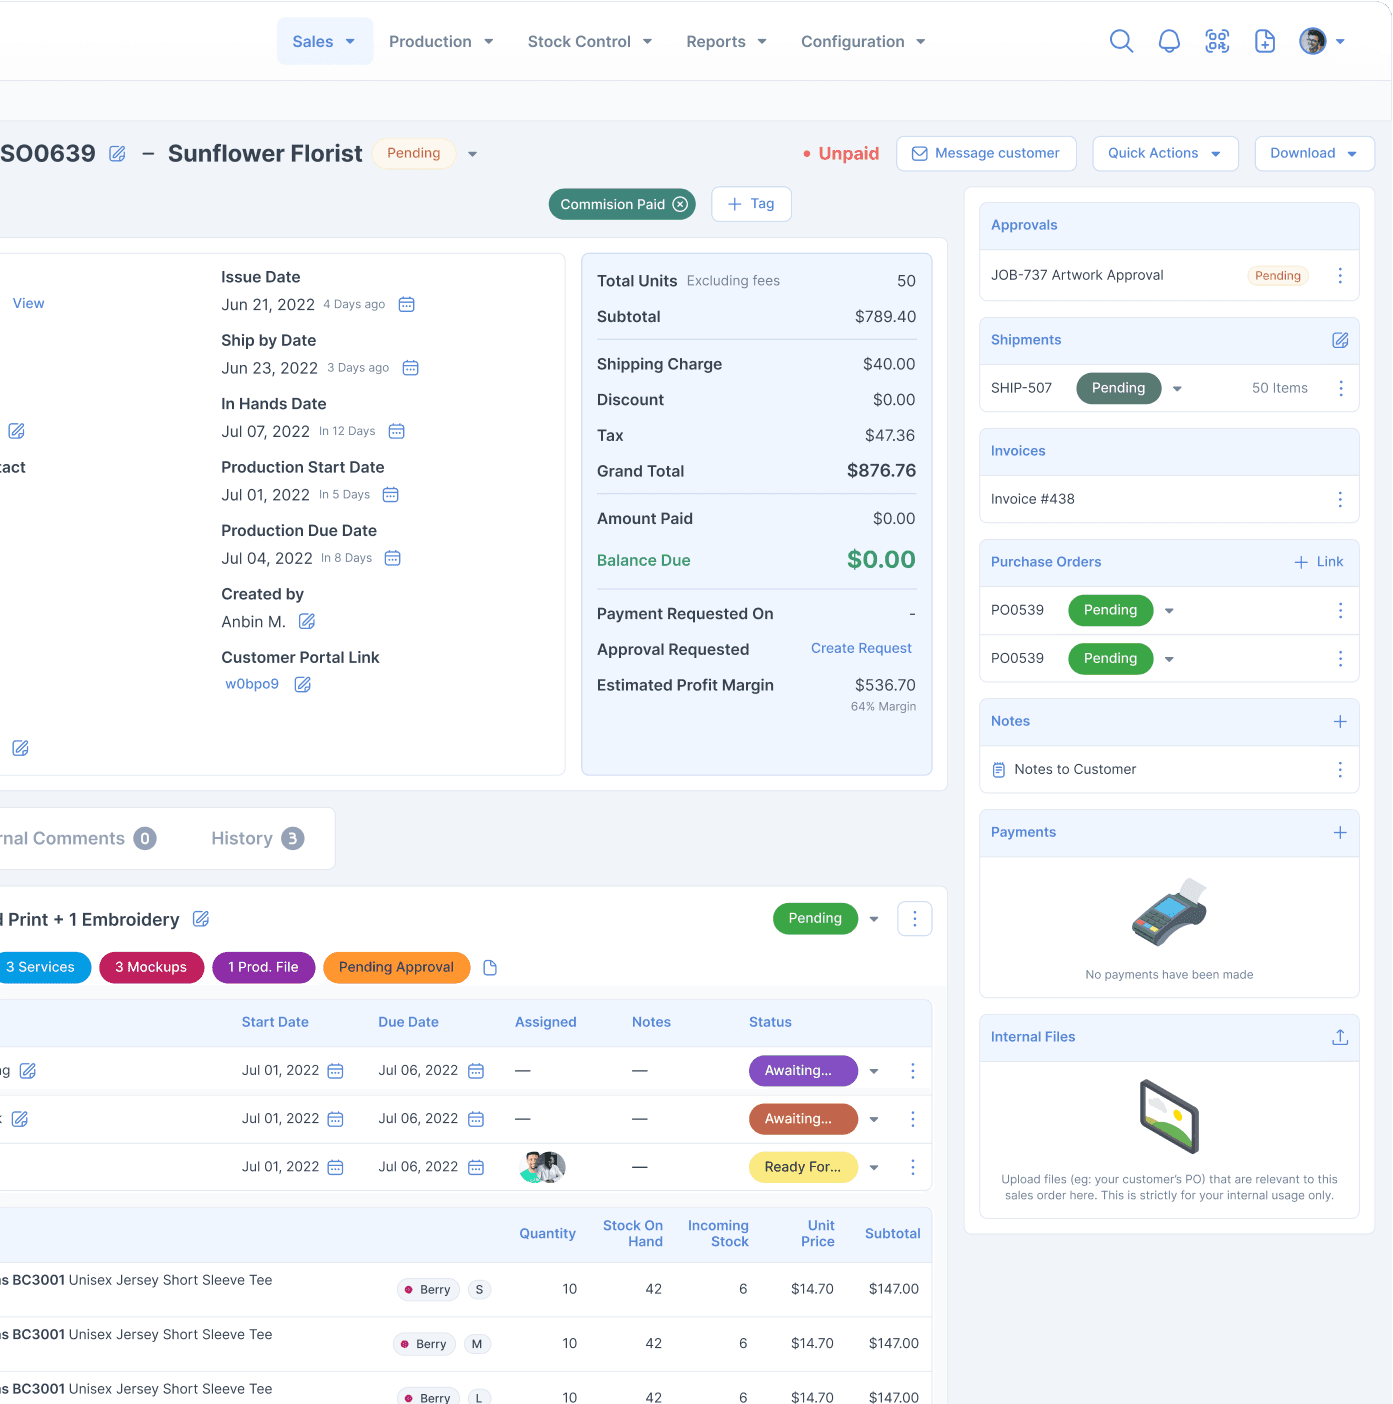
Task: Click the Pending Approval orange badge
Action: 396,967
